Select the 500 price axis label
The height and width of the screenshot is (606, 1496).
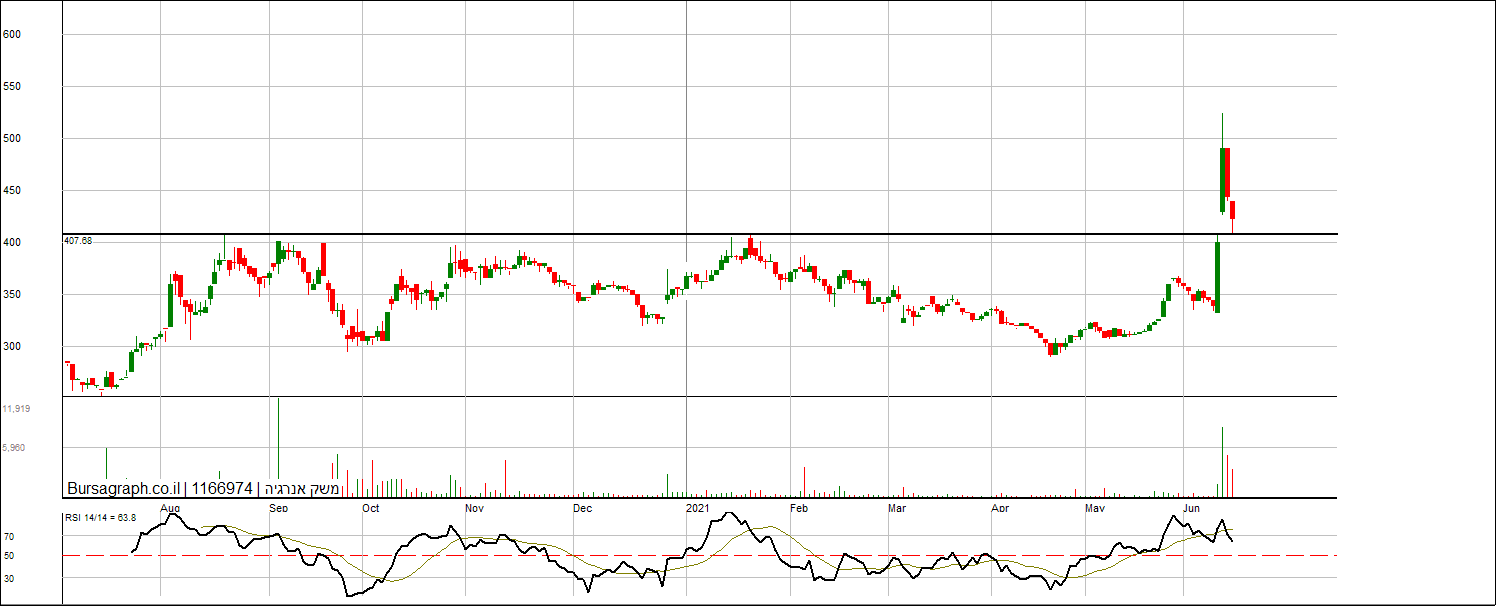click(x=12, y=139)
